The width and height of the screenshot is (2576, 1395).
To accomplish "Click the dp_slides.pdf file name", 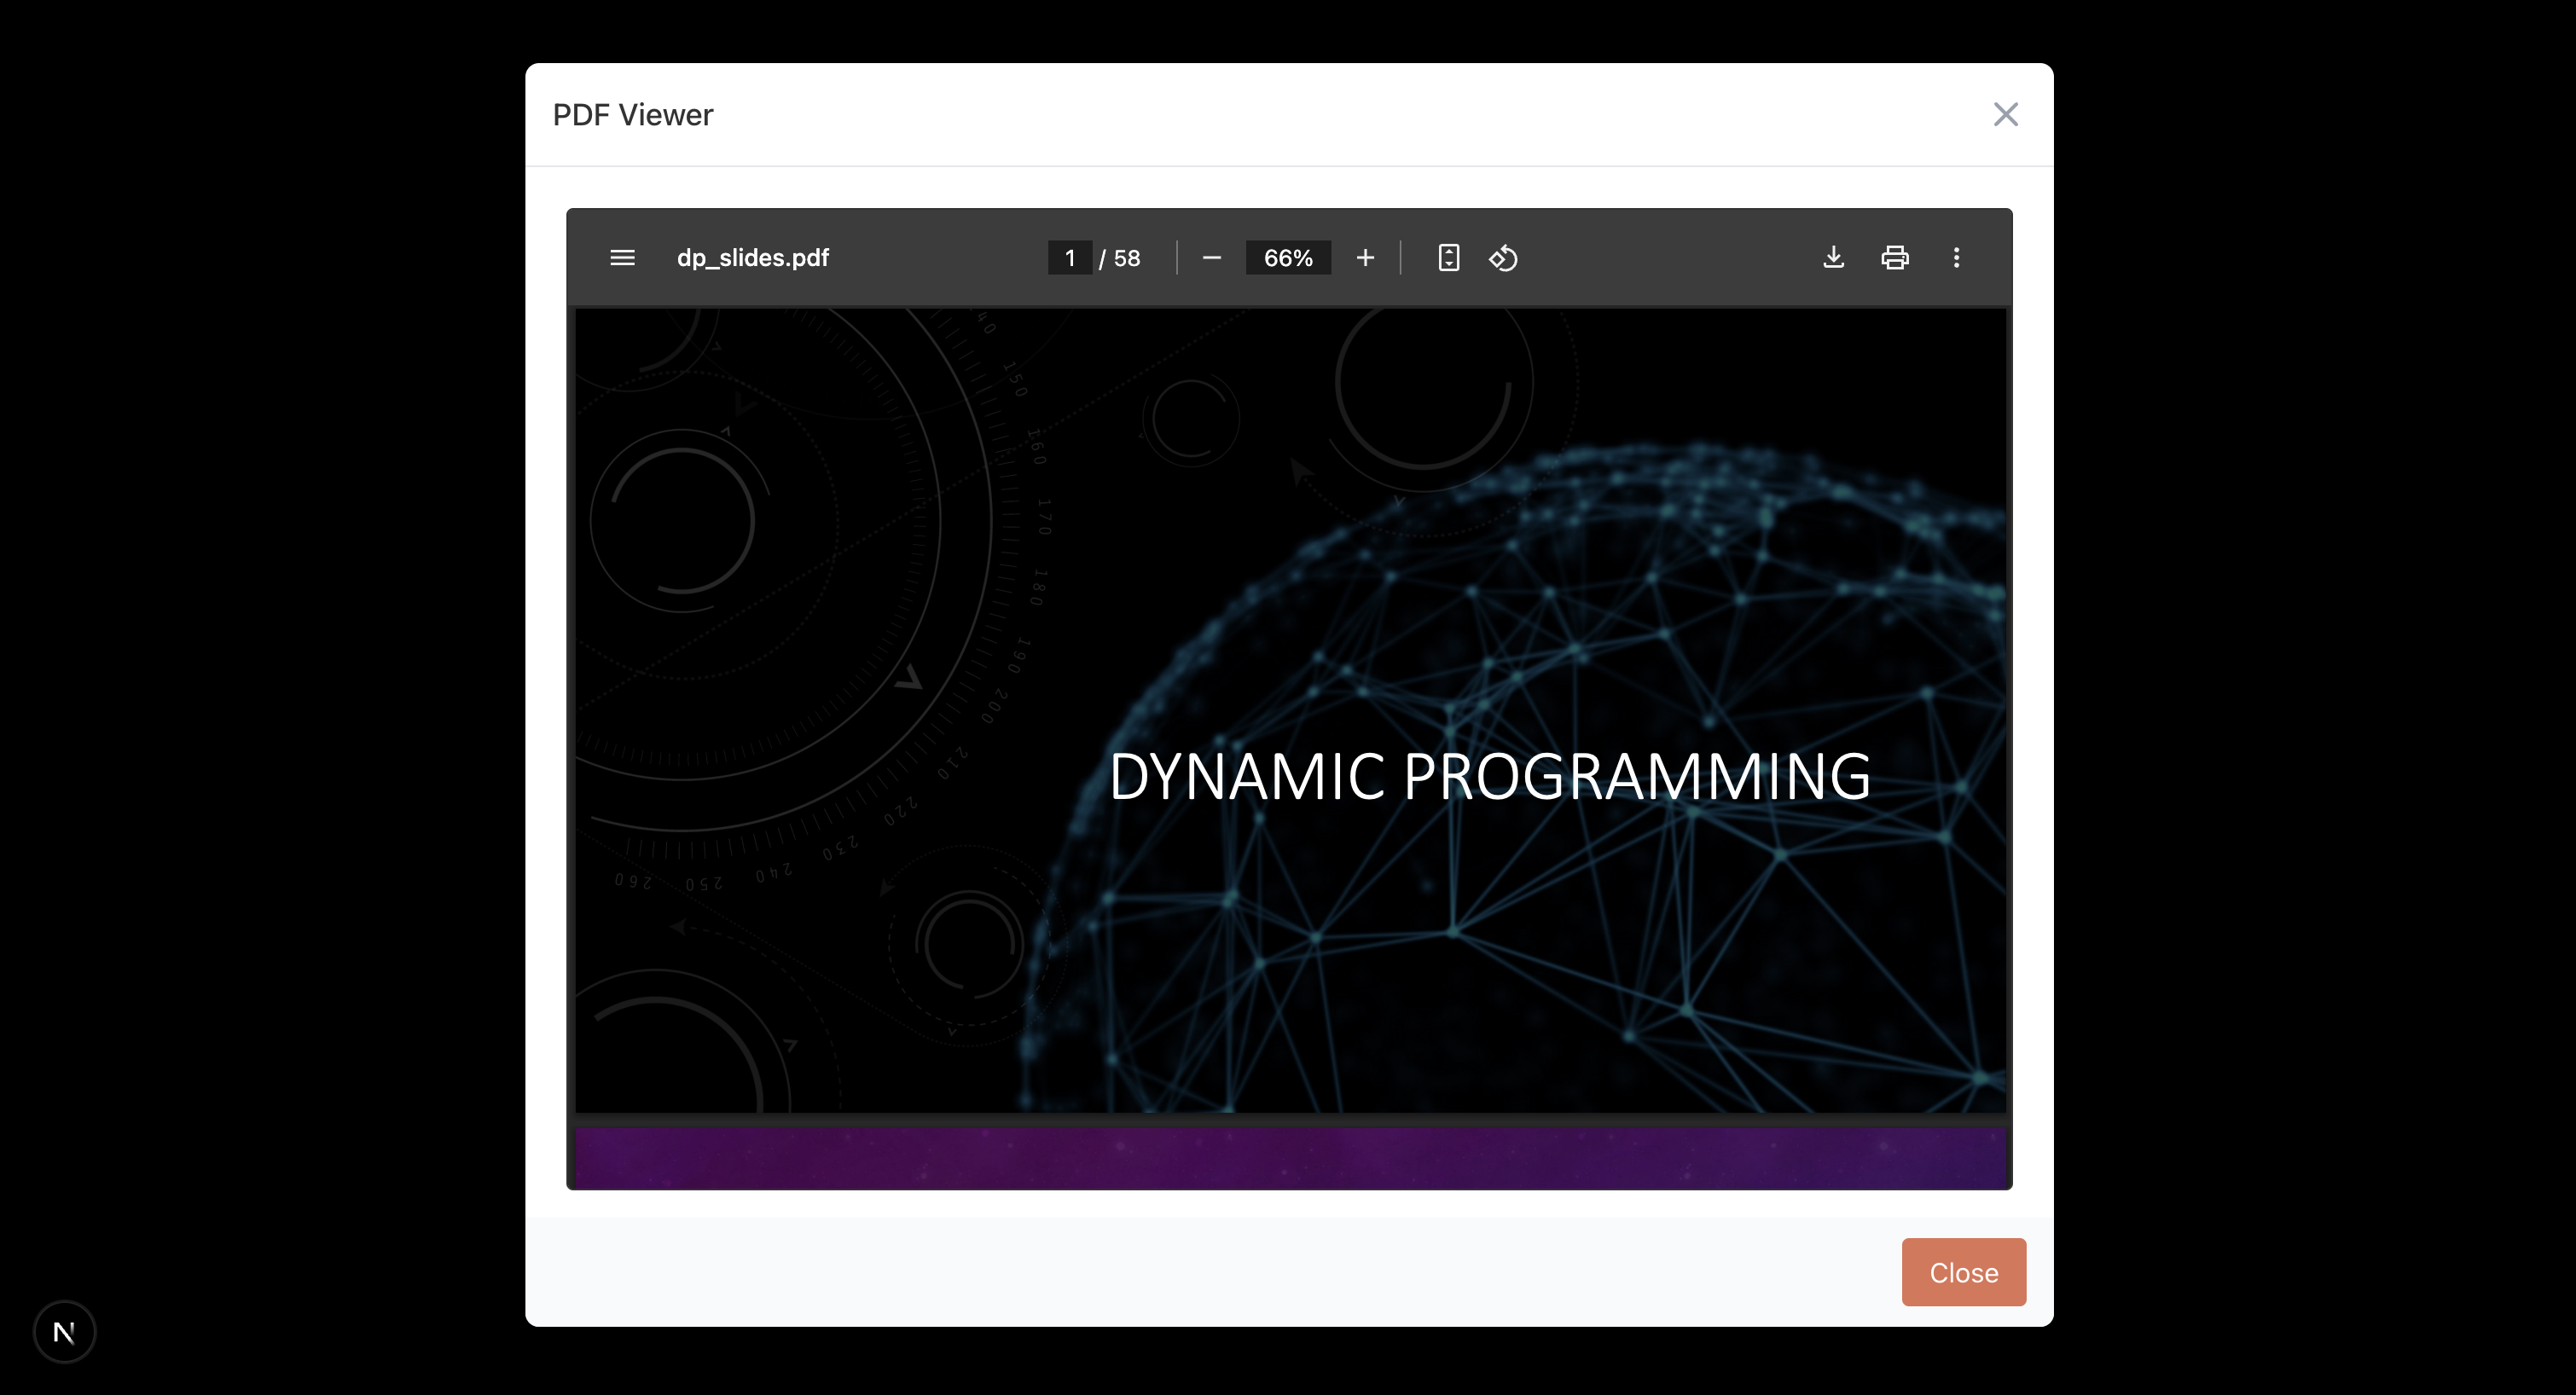I will [752, 258].
